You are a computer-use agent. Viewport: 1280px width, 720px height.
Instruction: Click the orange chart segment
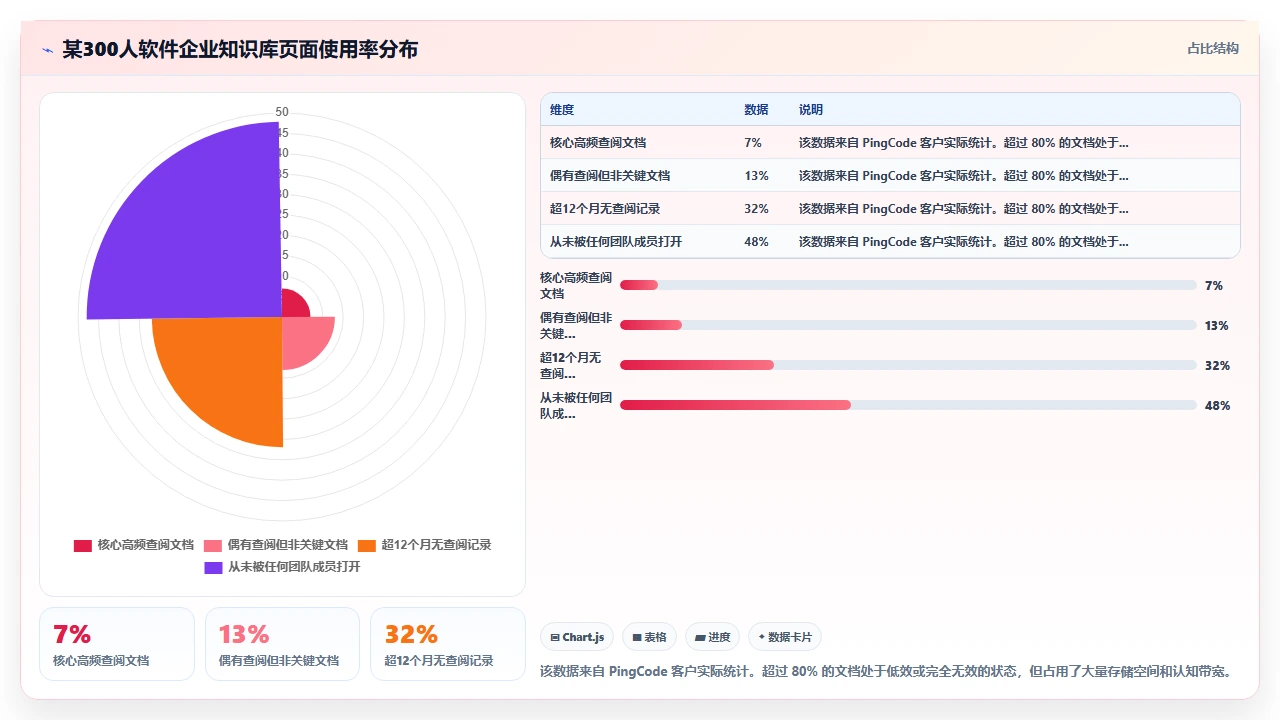coord(230,370)
